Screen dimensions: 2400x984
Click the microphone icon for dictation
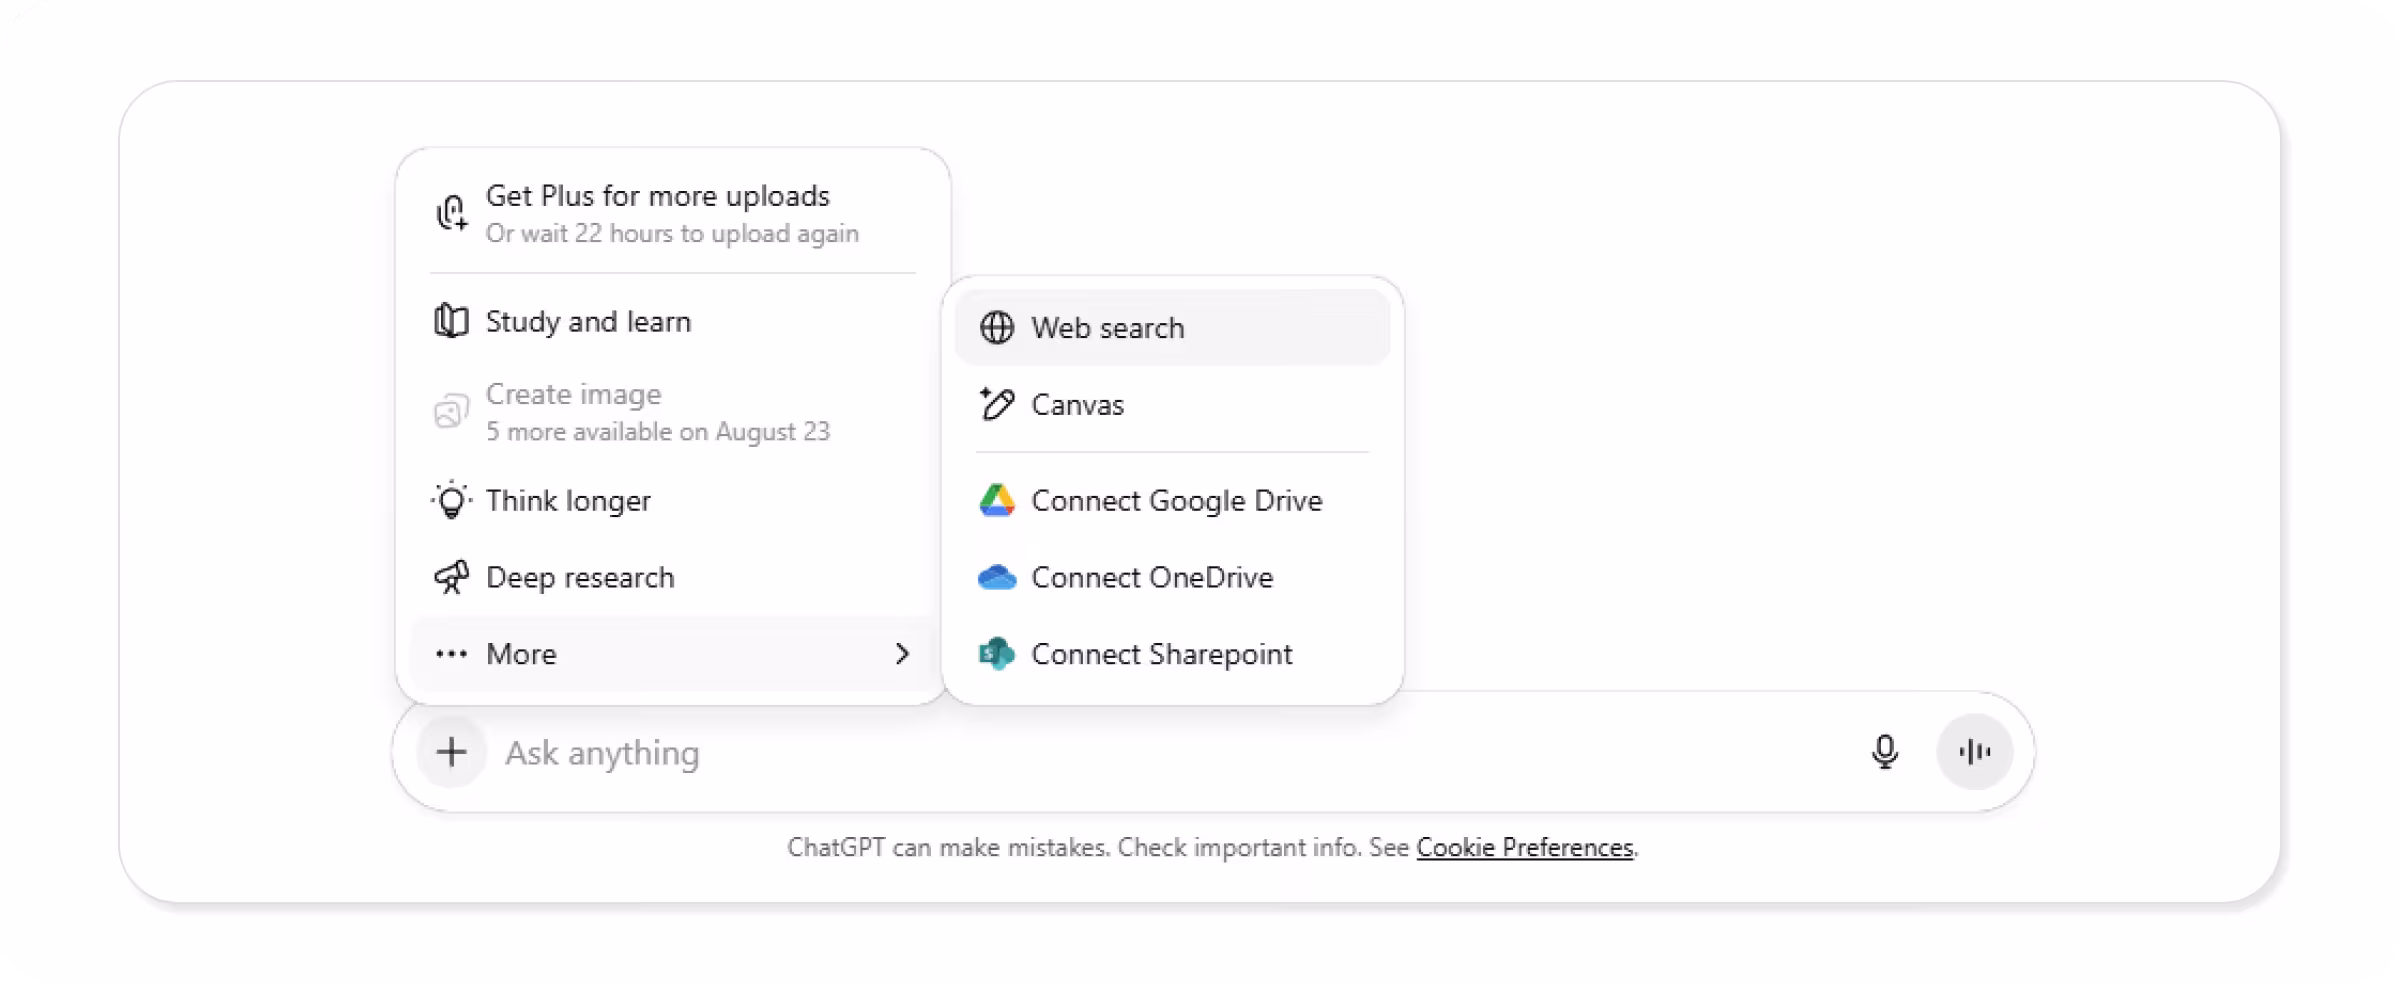tap(1886, 752)
